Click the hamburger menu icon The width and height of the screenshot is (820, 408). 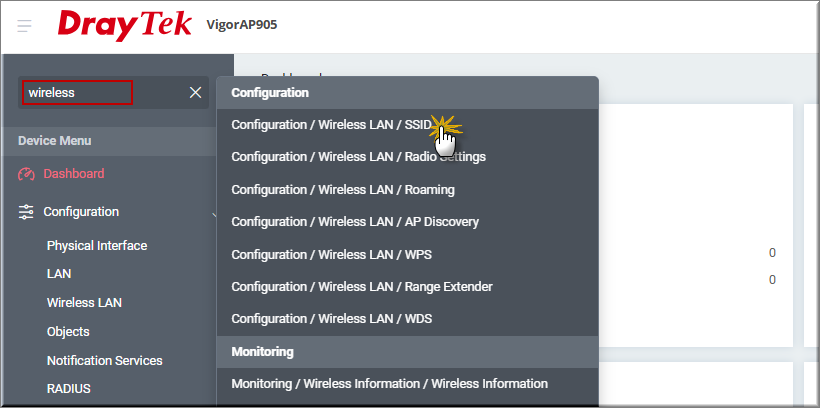pos(25,25)
